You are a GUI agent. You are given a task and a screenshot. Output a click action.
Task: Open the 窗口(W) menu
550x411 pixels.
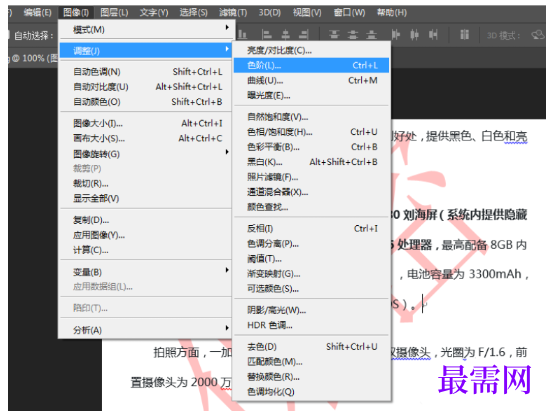point(349,13)
